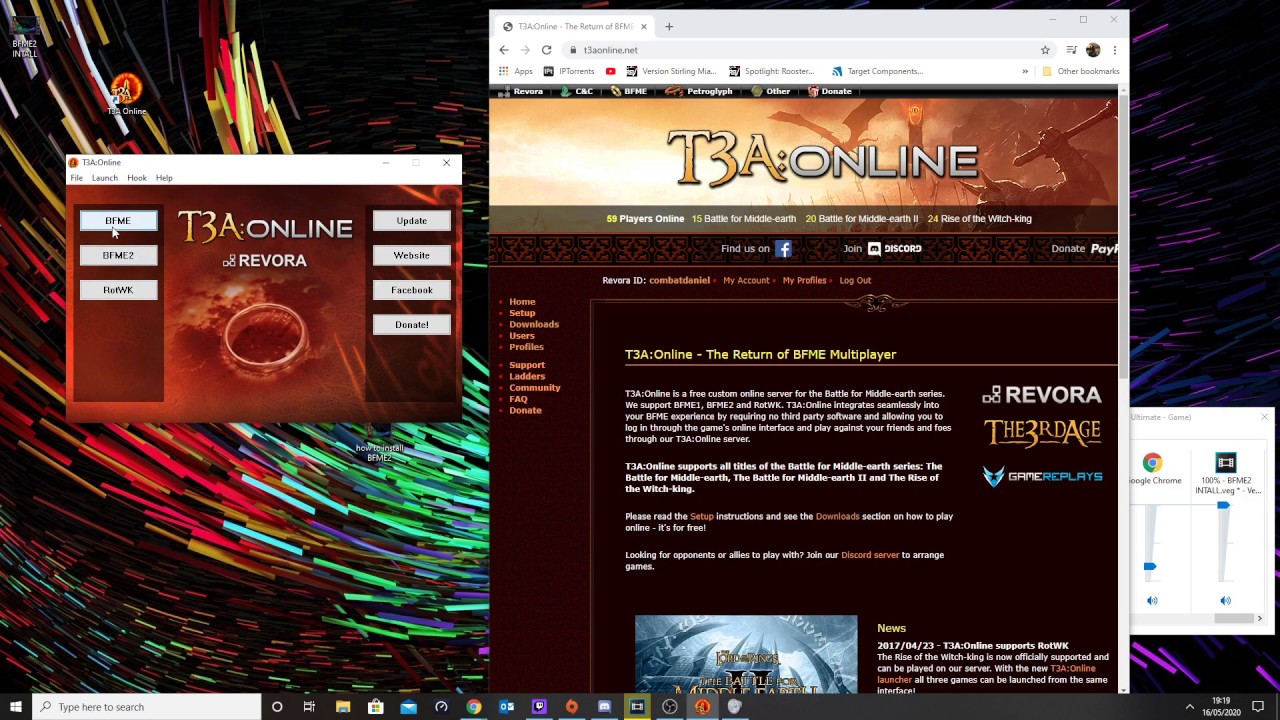Open the YouTube bookmark icon
Image resolution: width=1280 pixels, height=720 pixels.
pyautogui.click(x=610, y=71)
